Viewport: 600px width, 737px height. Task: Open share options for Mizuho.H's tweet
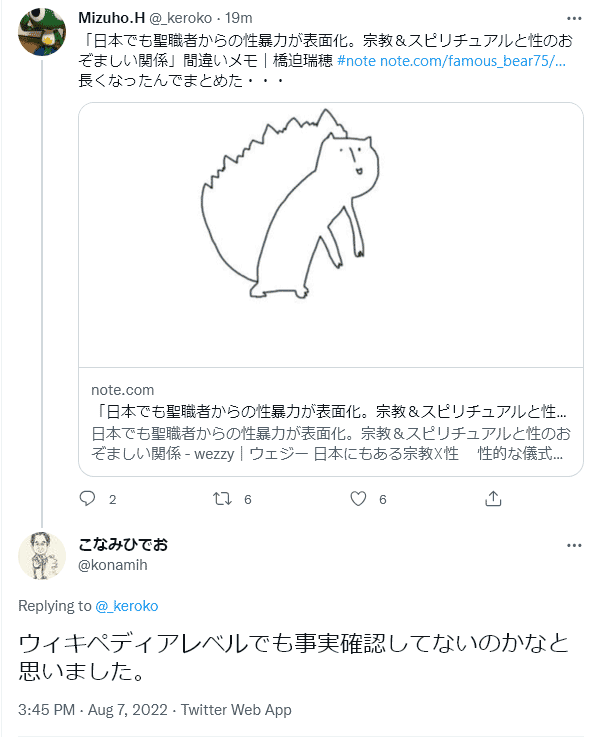click(x=493, y=498)
